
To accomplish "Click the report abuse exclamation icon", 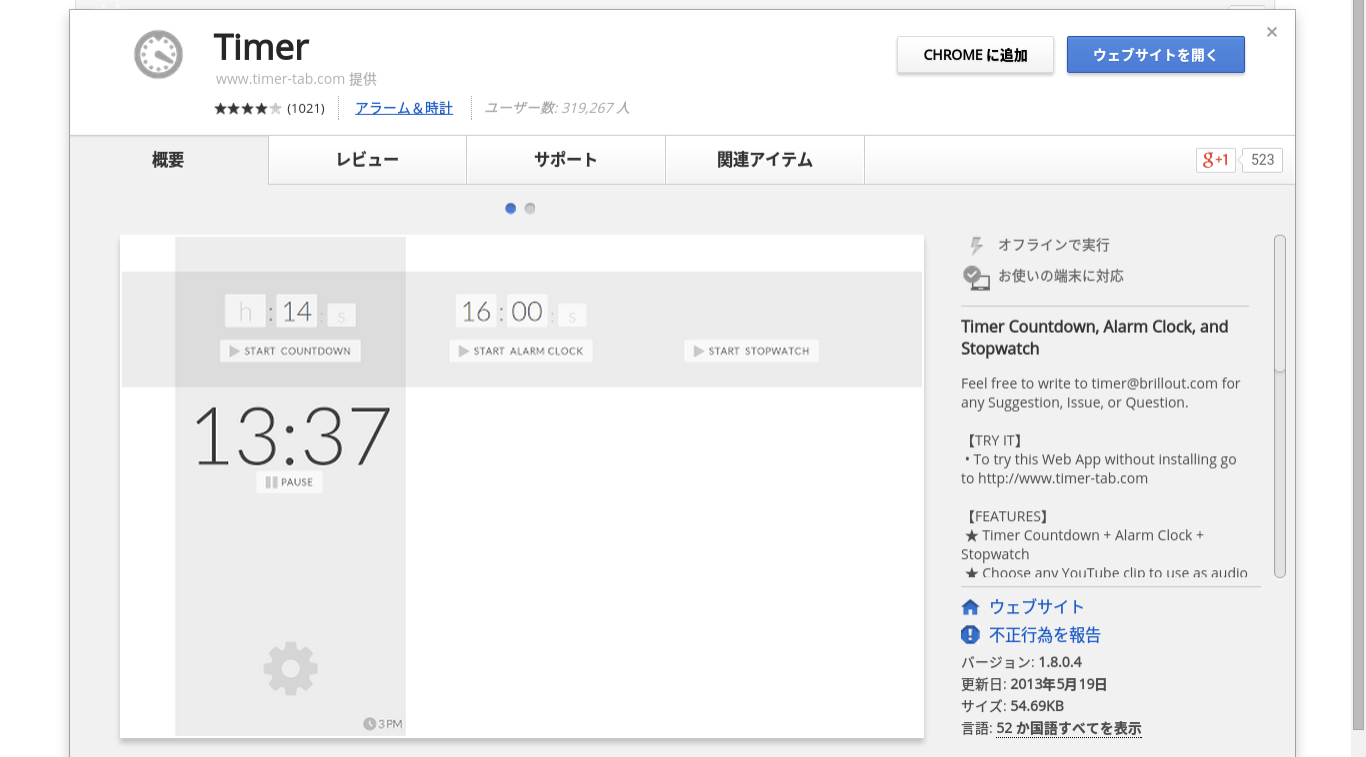I will 970,635.
